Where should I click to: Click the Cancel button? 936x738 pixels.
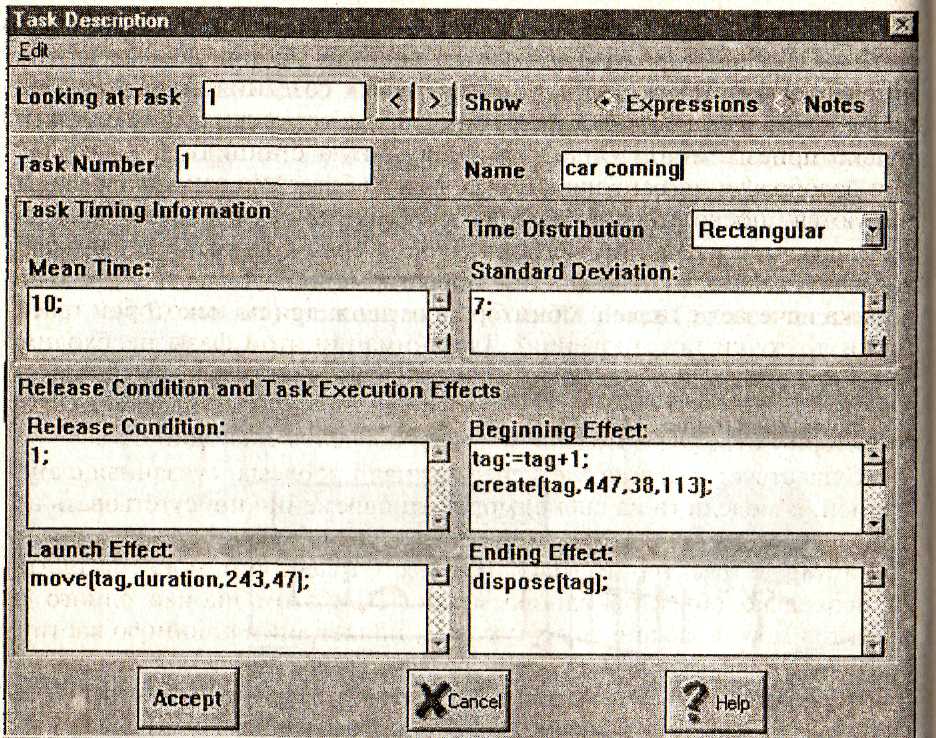click(458, 701)
